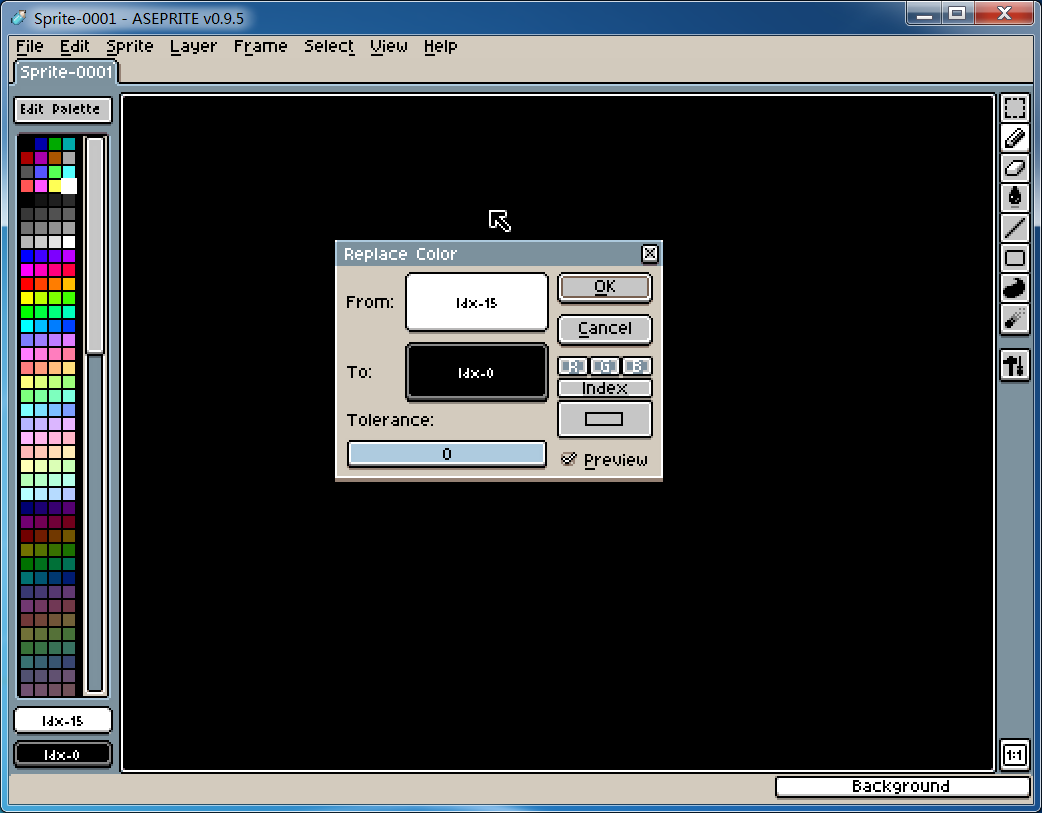Screen dimensions: 1042x813
Task: Select the Pencil tool
Action: coord(1014,139)
